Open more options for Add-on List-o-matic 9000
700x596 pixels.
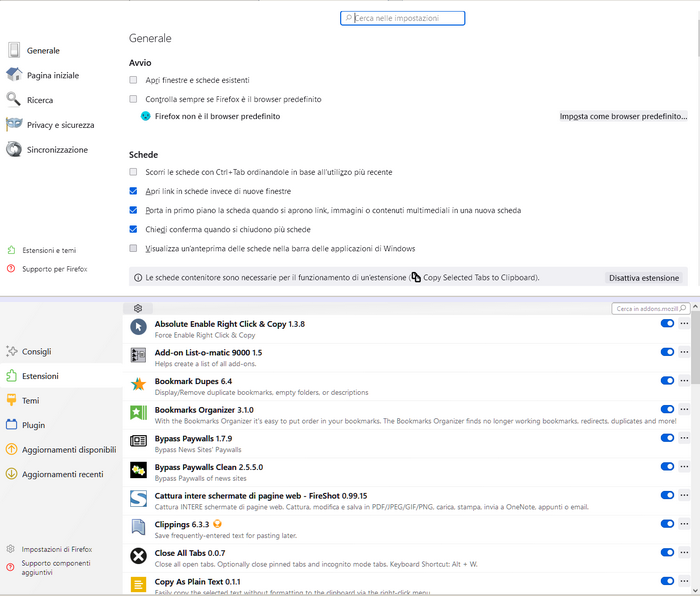pos(684,352)
